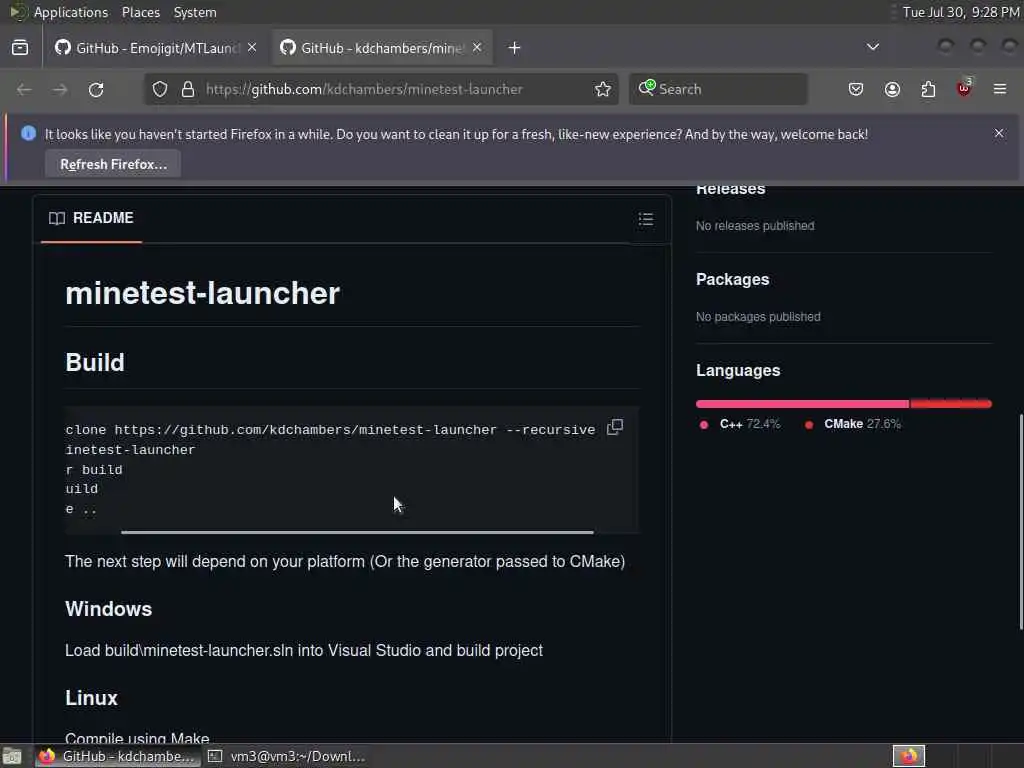
Task: Click the uBlock Origin extension icon
Action: (x=964, y=88)
